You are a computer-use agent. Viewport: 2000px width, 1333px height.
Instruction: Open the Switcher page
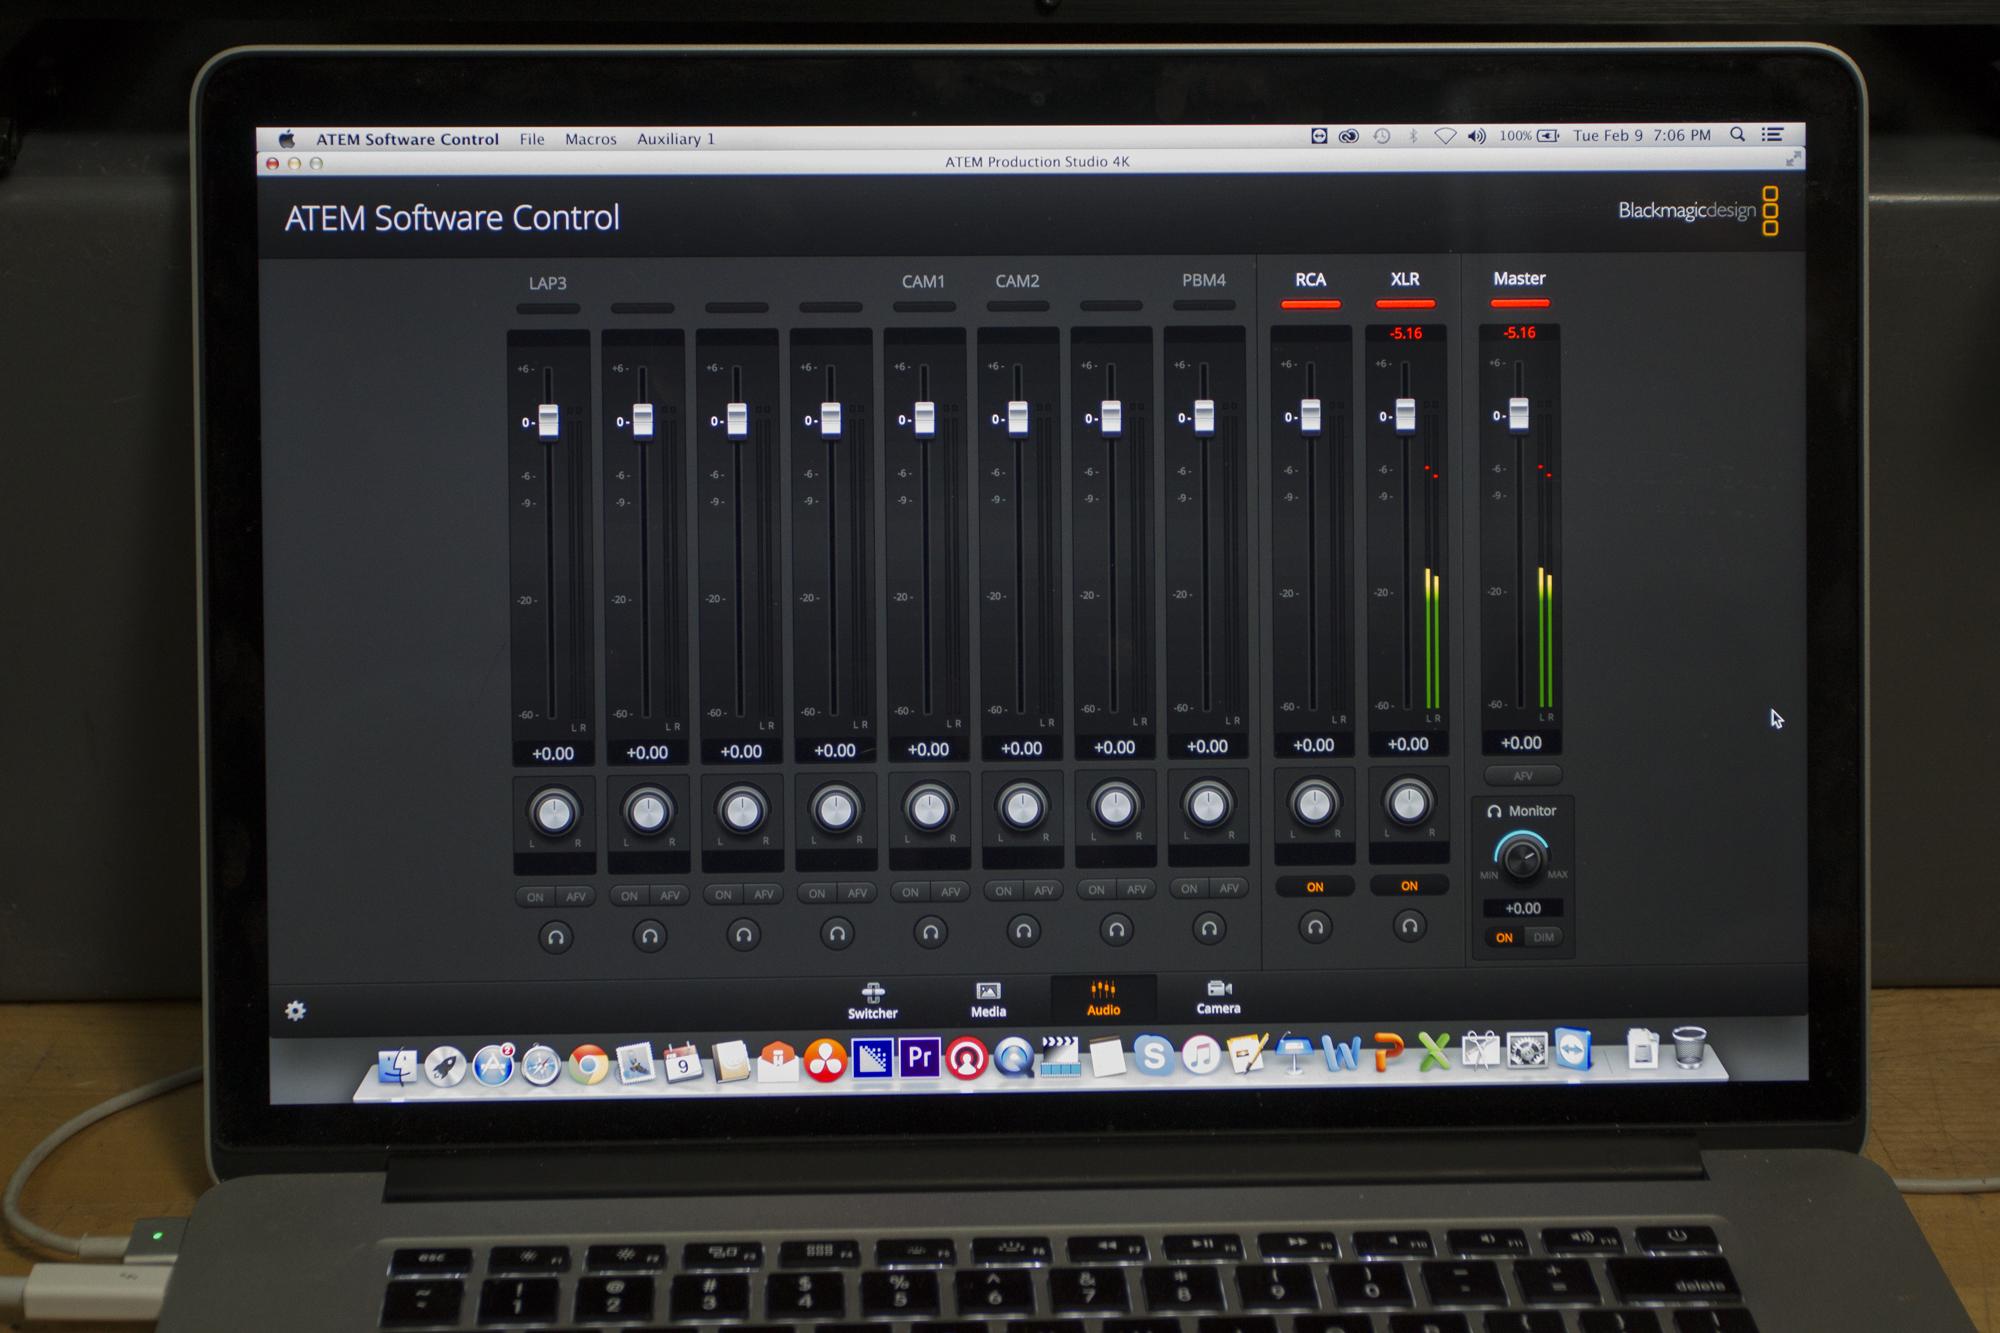coord(872,1000)
